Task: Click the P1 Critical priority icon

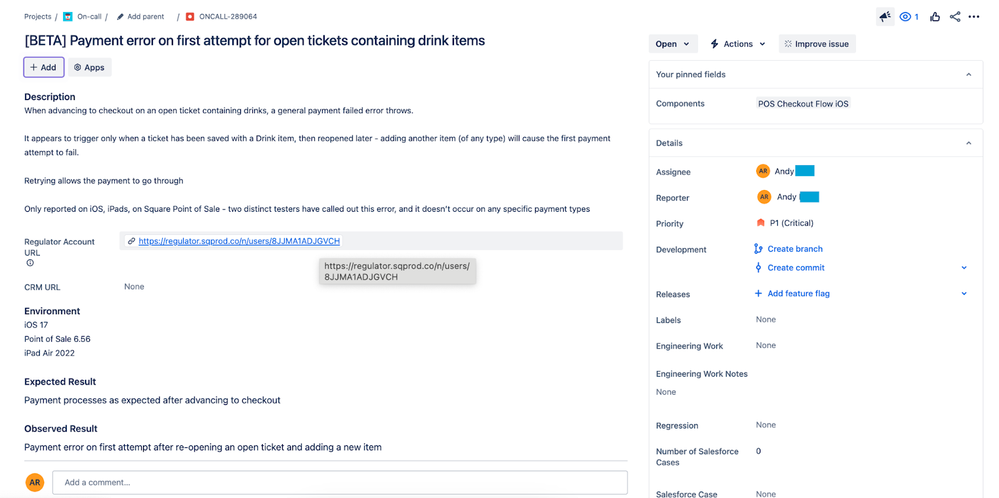Action: [x=761, y=223]
